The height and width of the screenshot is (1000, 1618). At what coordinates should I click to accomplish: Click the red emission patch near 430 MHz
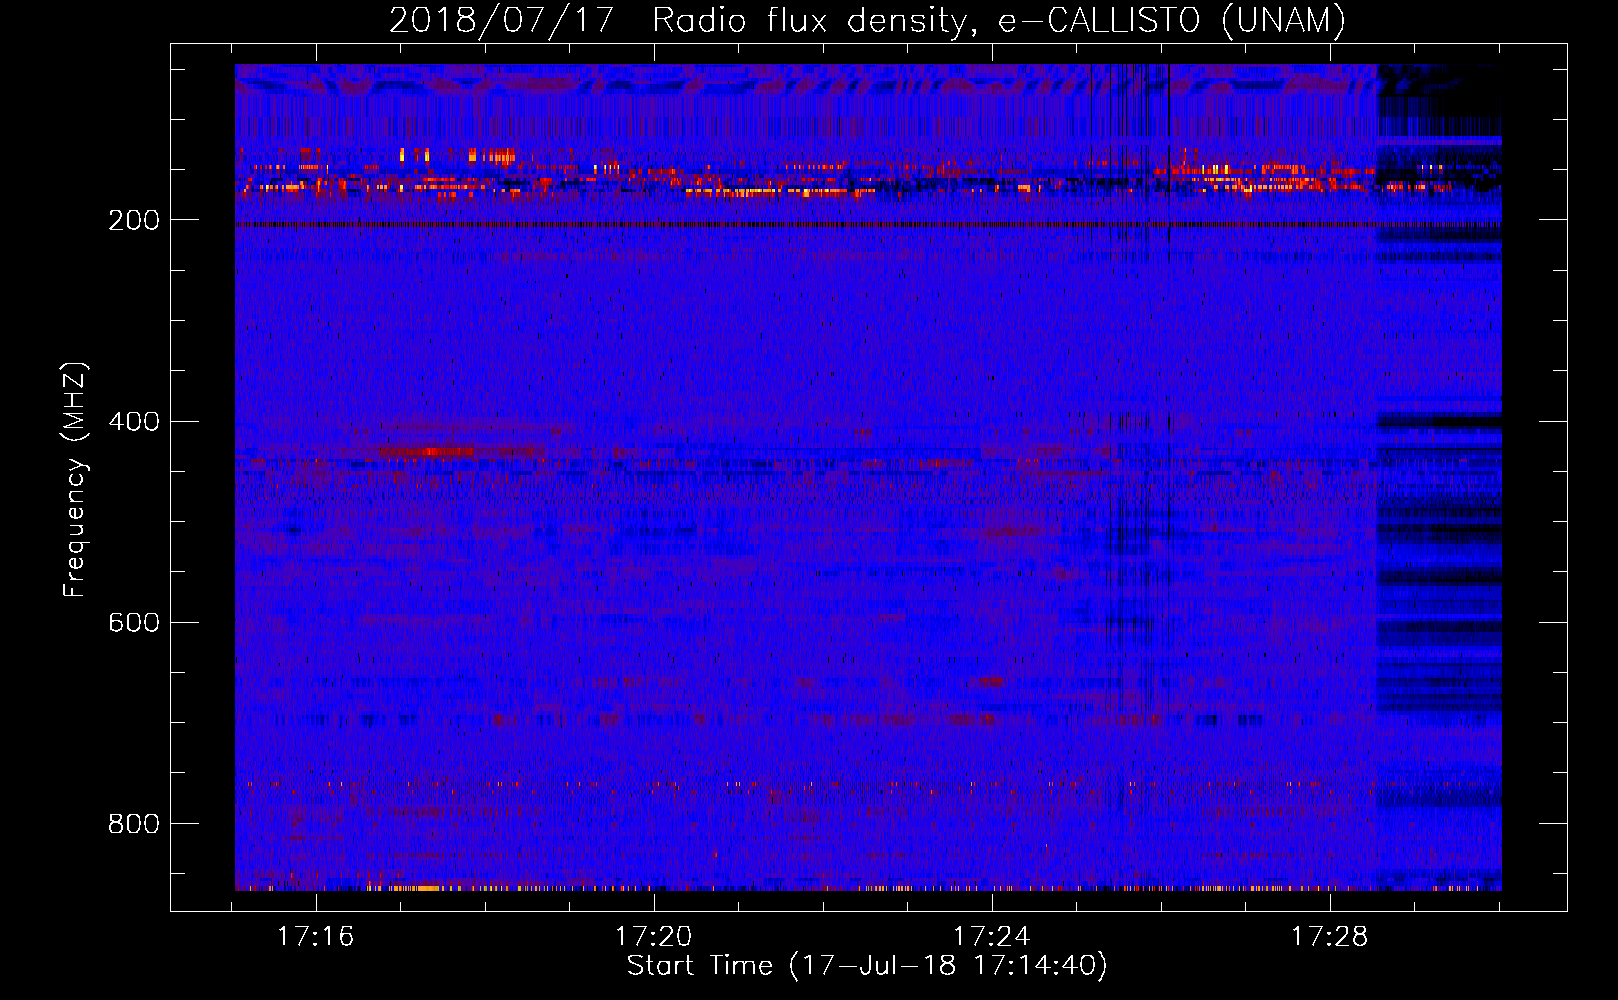[426, 452]
